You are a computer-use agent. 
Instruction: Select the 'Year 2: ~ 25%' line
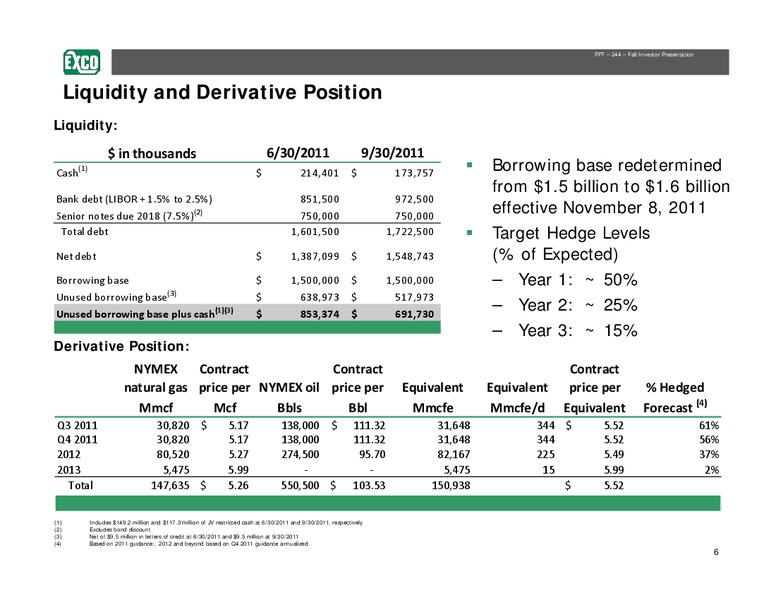(578, 305)
